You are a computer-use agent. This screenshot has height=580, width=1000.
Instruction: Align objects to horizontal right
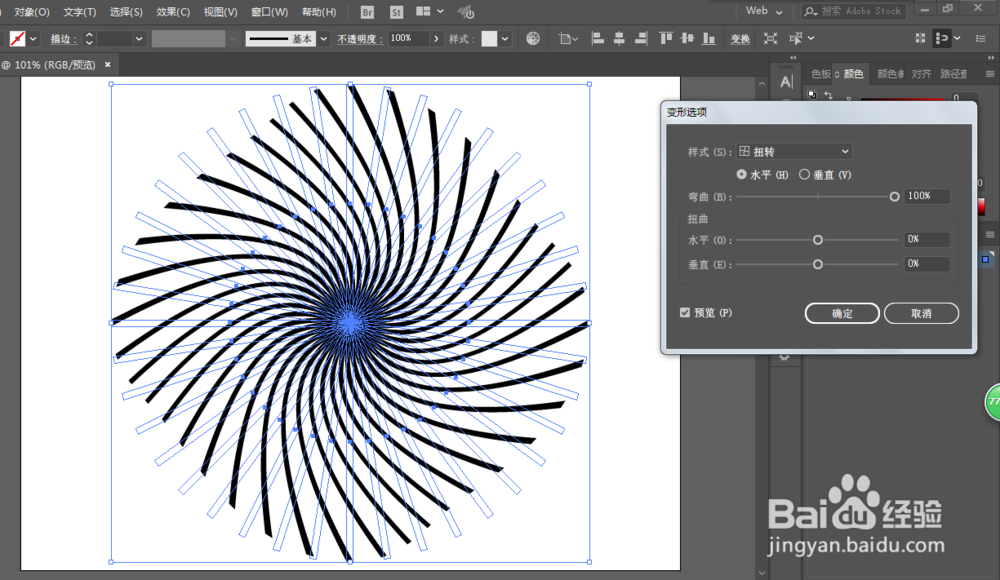click(641, 39)
